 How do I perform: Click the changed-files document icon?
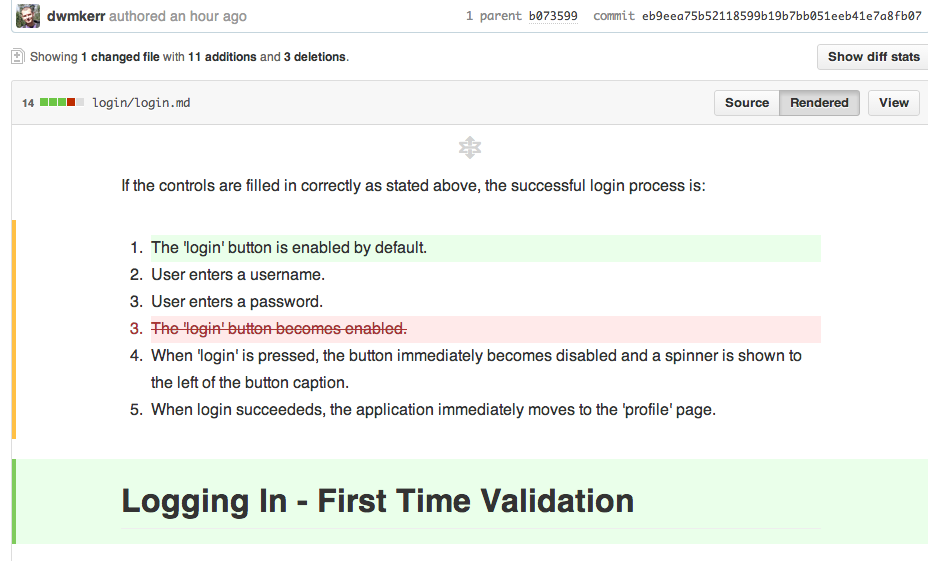pyautogui.click(x=17, y=57)
